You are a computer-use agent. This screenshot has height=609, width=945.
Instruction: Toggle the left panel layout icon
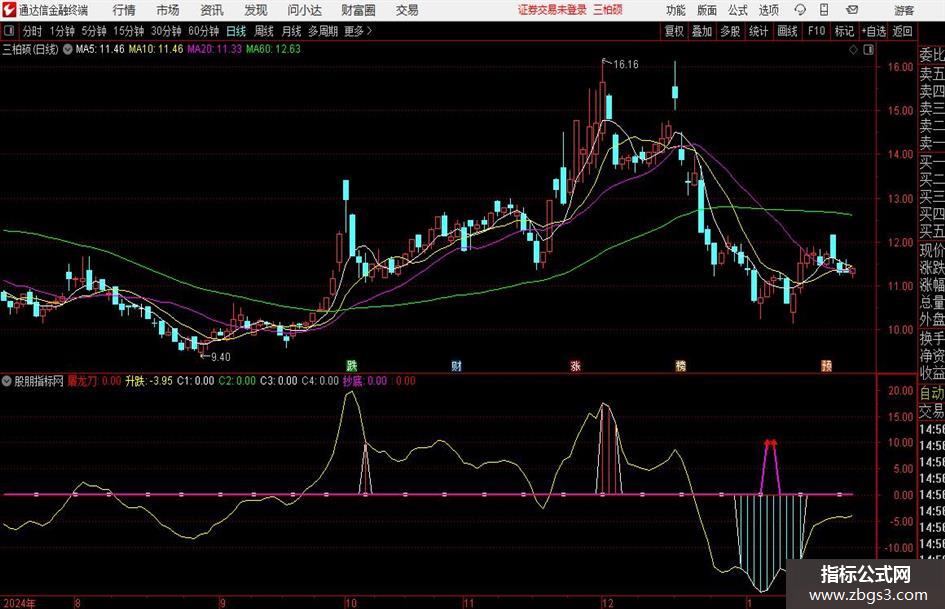[x=9, y=31]
